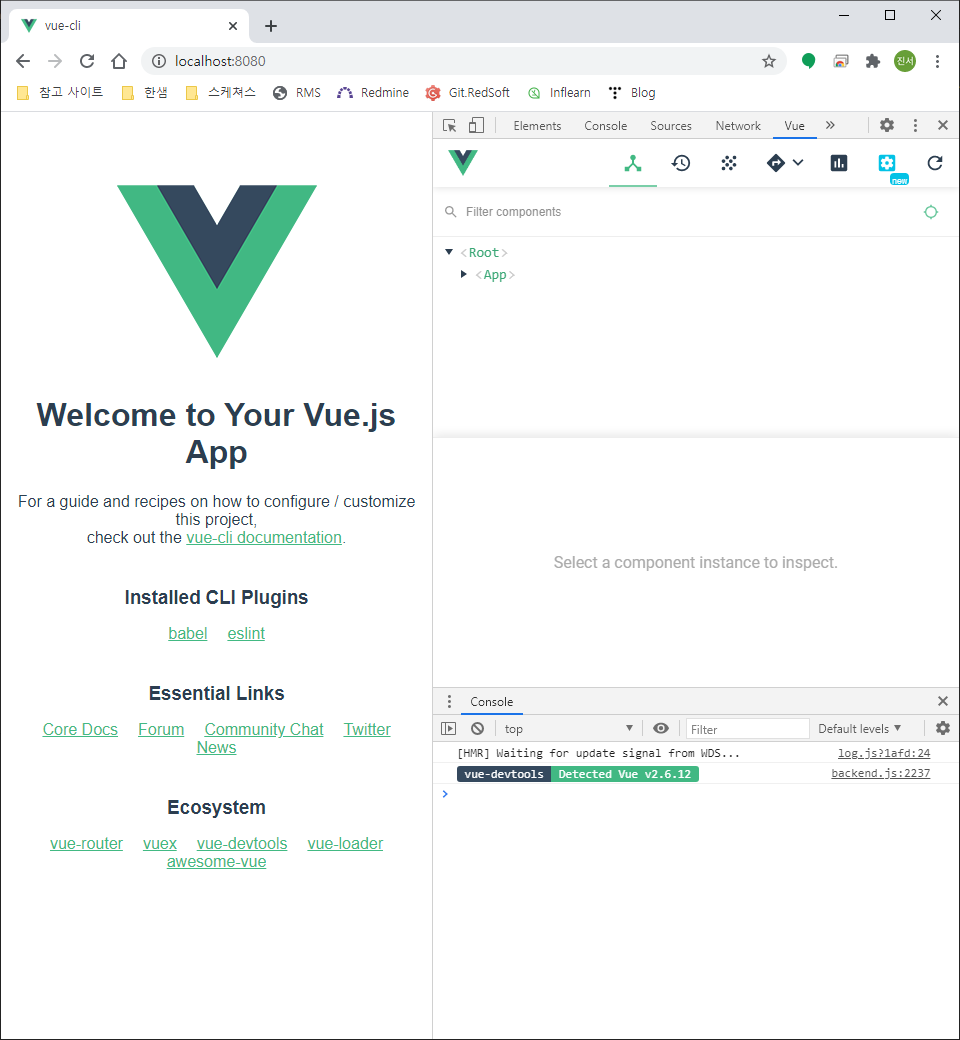This screenshot has height=1040, width=960.
Task: Open a new browser tab with plus
Action: point(271,26)
